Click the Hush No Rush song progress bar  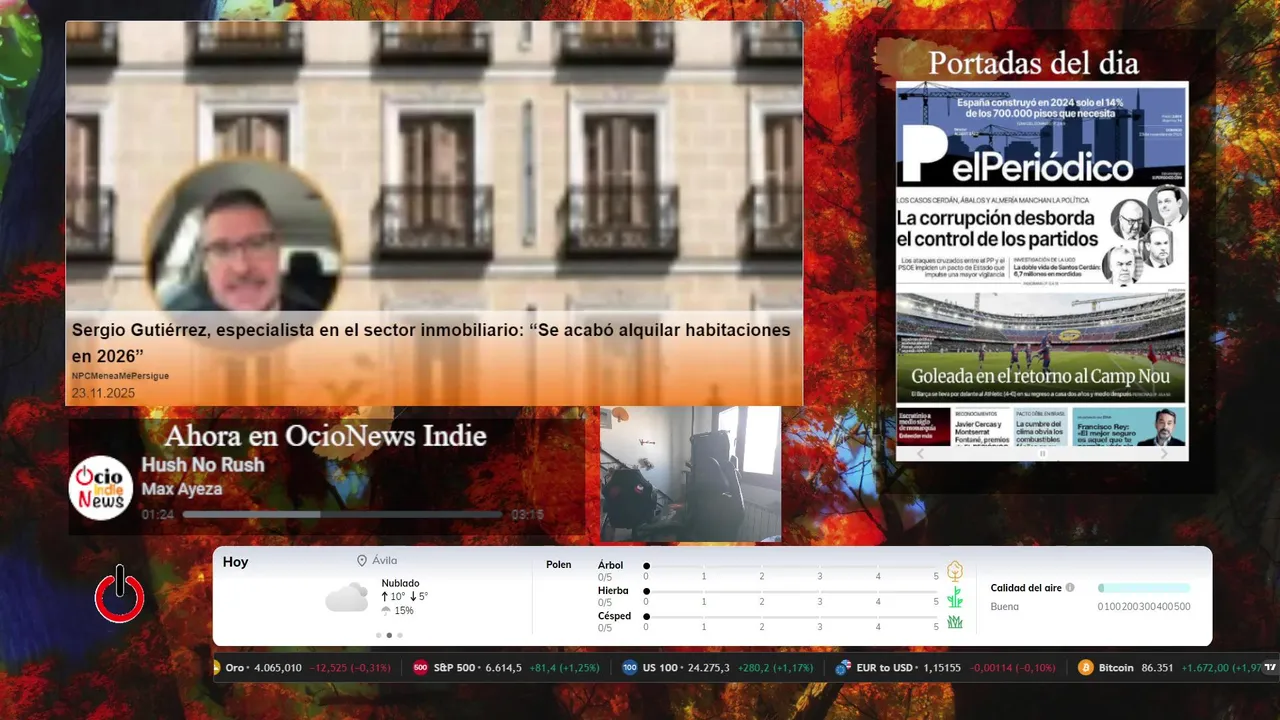click(342, 514)
